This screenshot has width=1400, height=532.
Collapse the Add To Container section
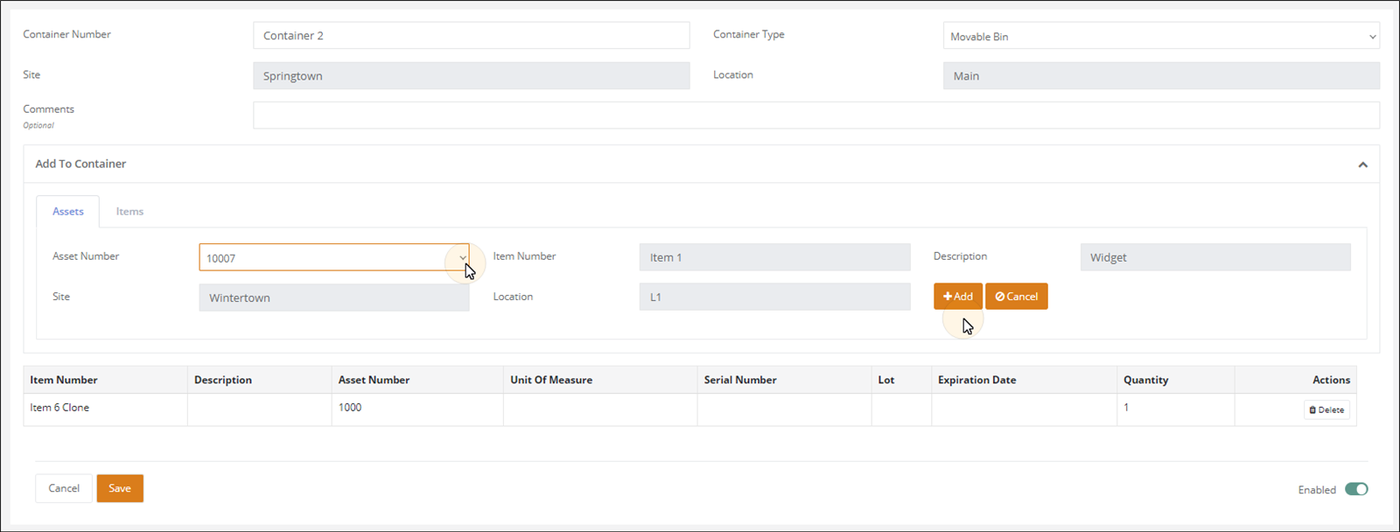click(x=1362, y=164)
